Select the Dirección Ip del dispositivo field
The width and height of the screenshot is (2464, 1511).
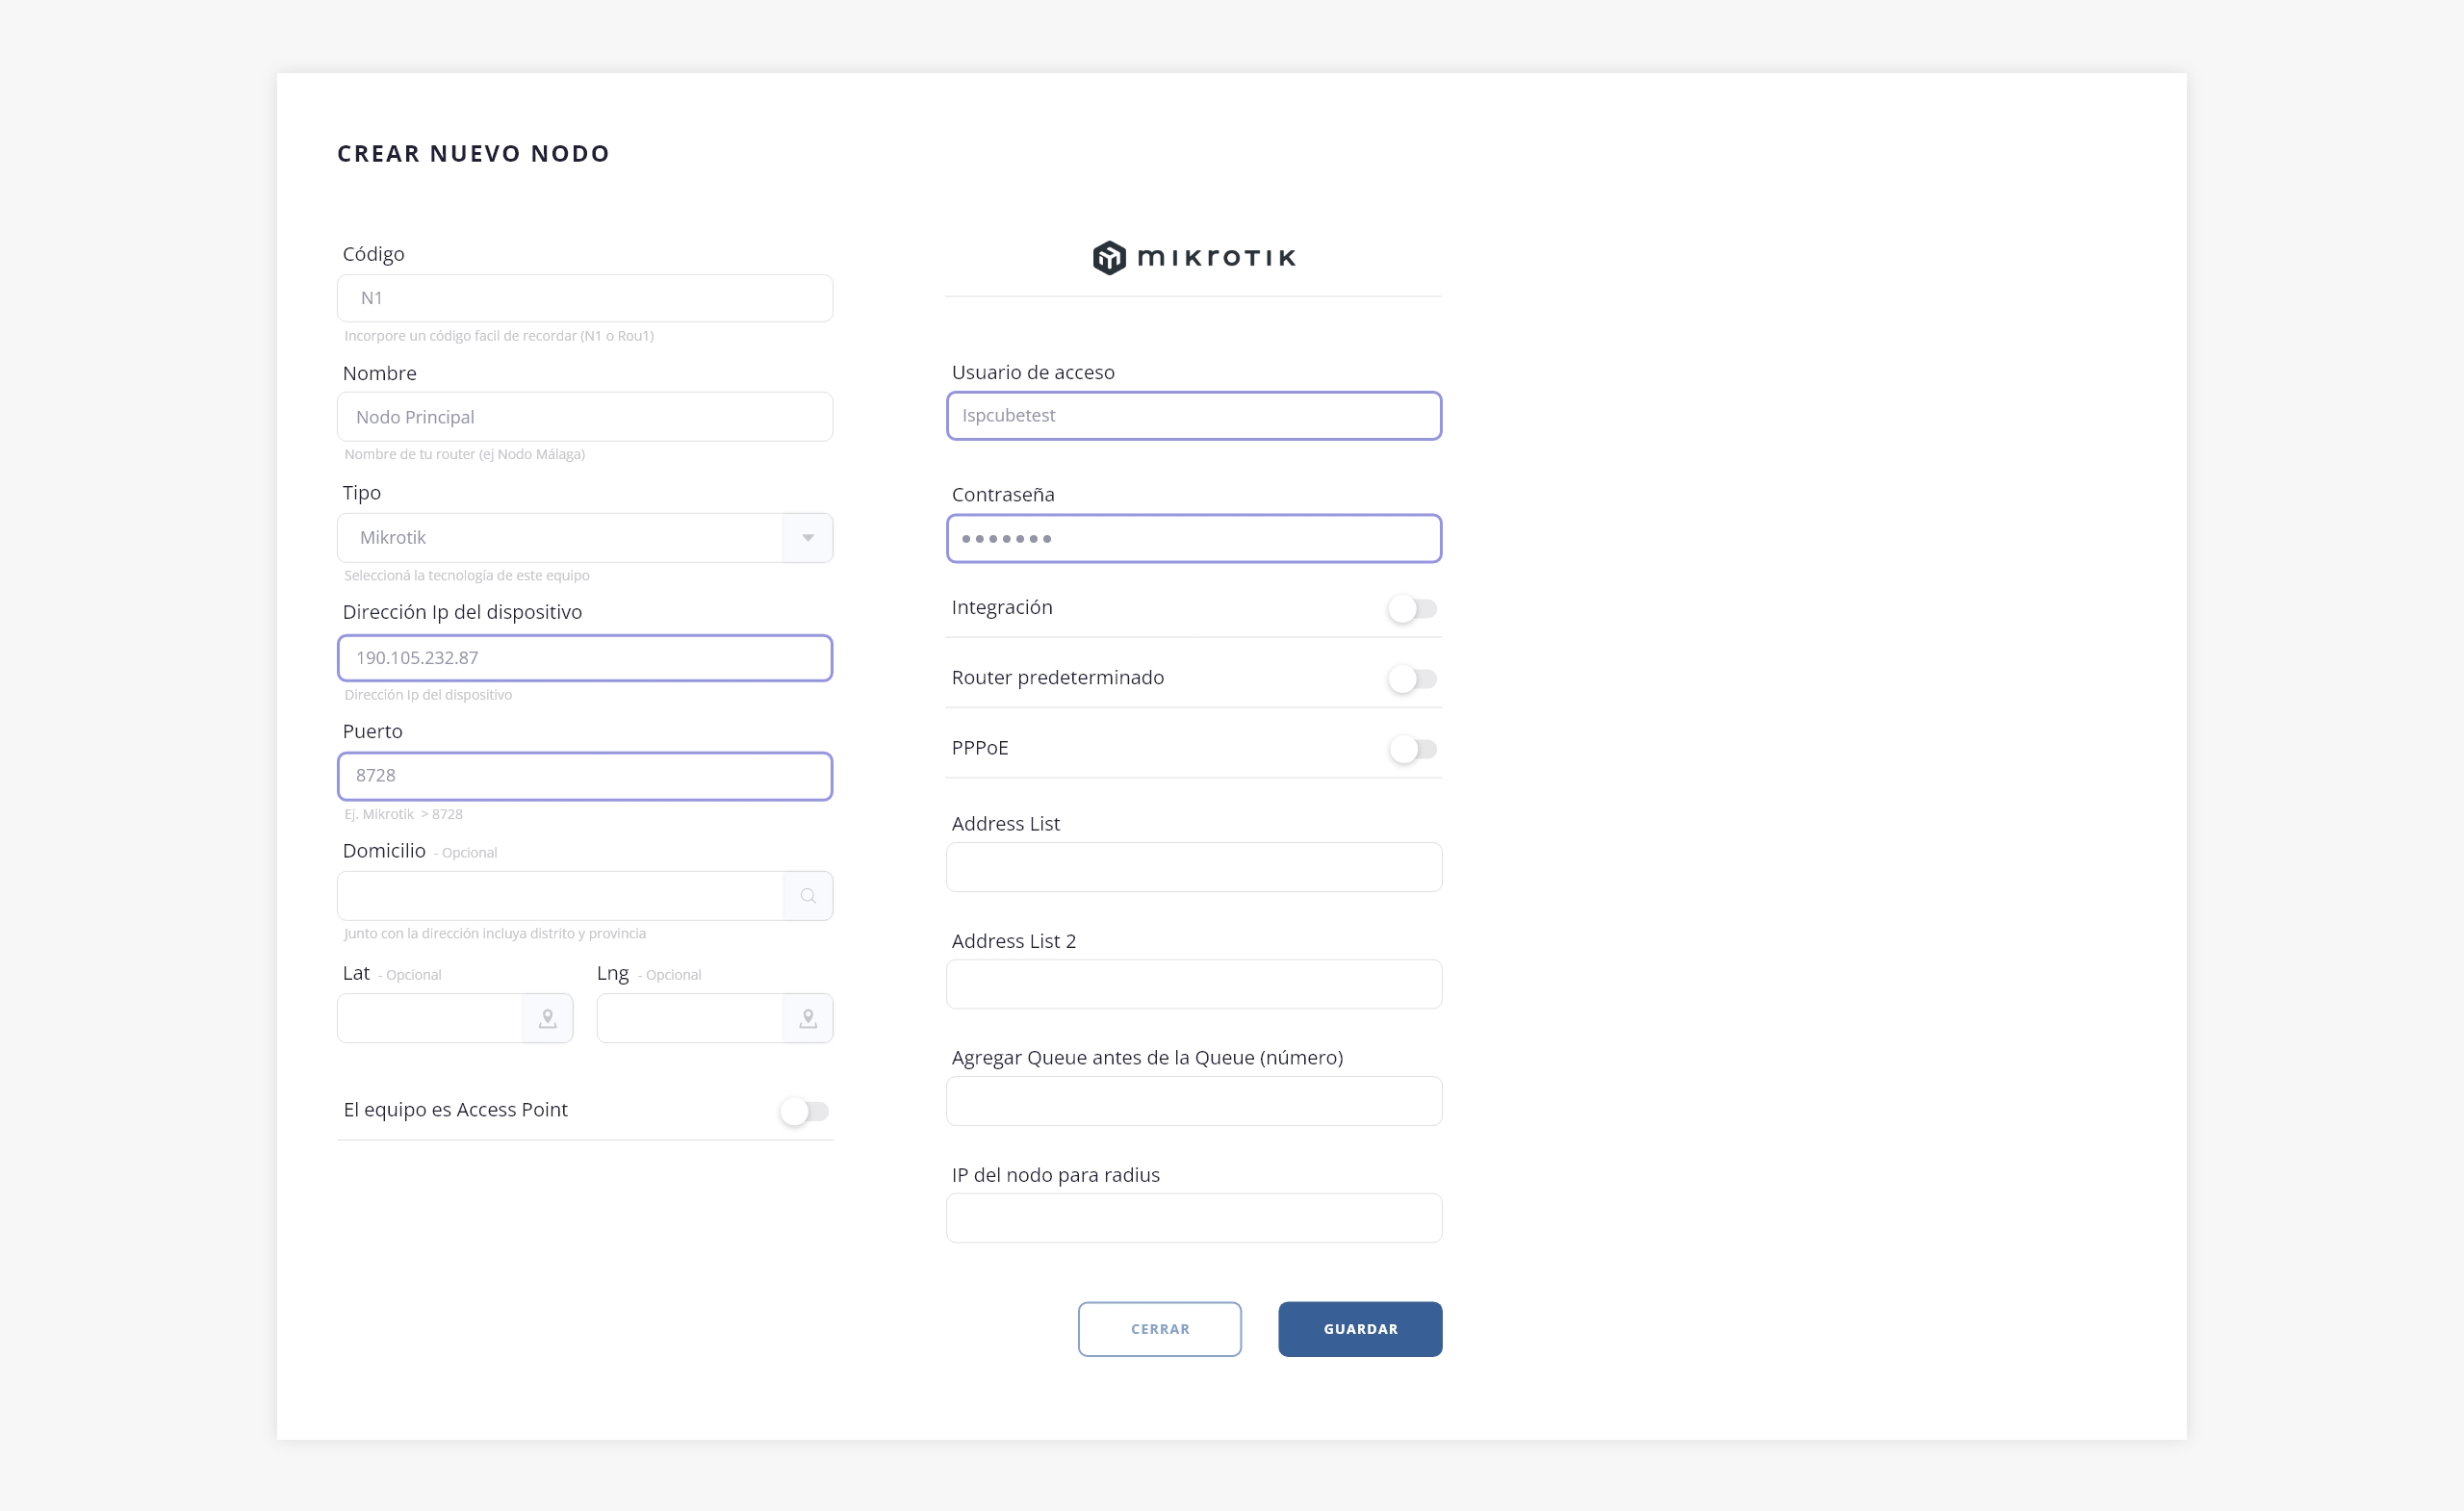[x=584, y=658]
